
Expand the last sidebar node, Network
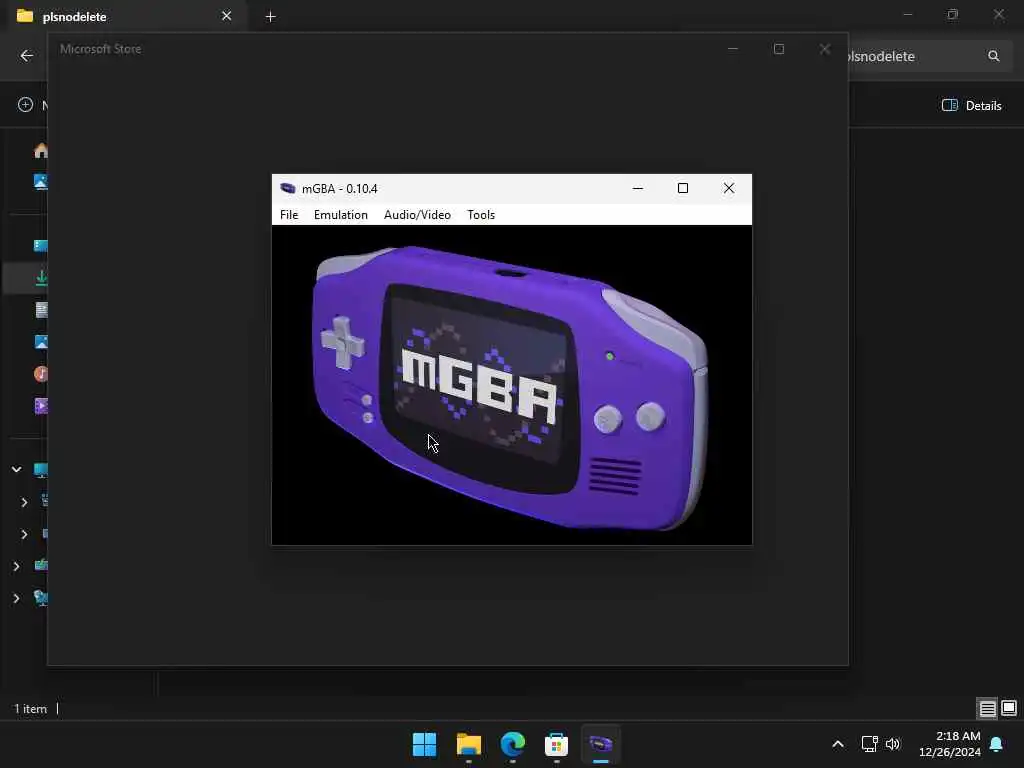pos(16,598)
